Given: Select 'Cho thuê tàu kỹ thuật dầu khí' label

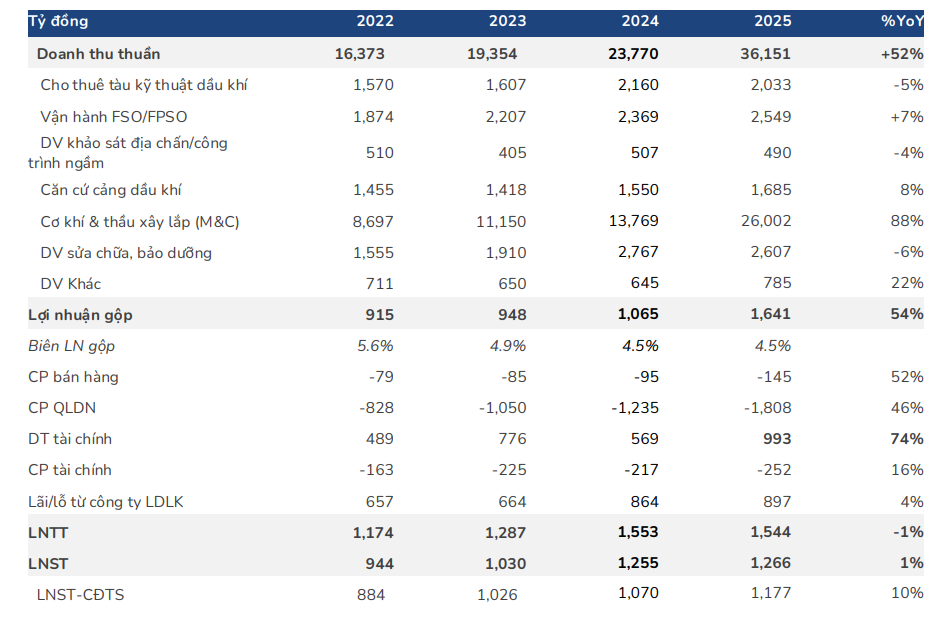Looking at the screenshot, I should pos(144,85).
